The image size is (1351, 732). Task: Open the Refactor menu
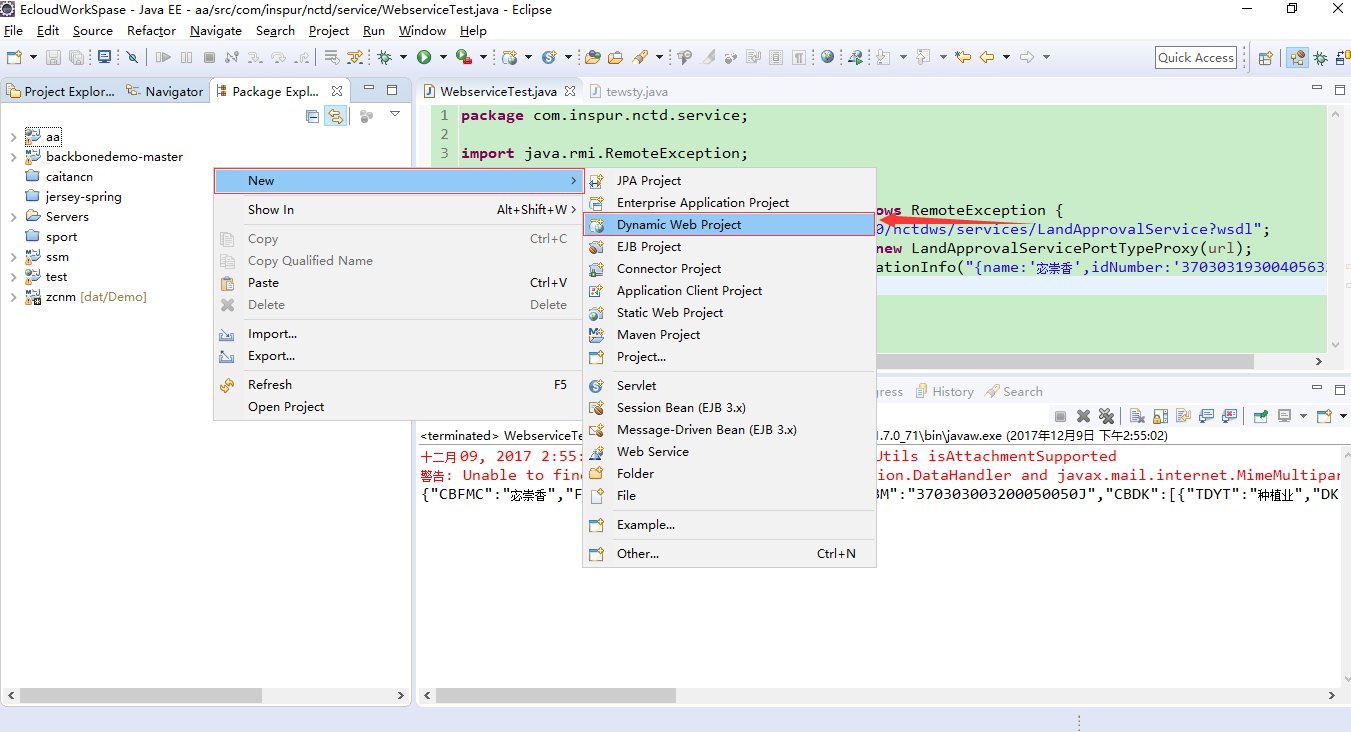click(x=151, y=31)
